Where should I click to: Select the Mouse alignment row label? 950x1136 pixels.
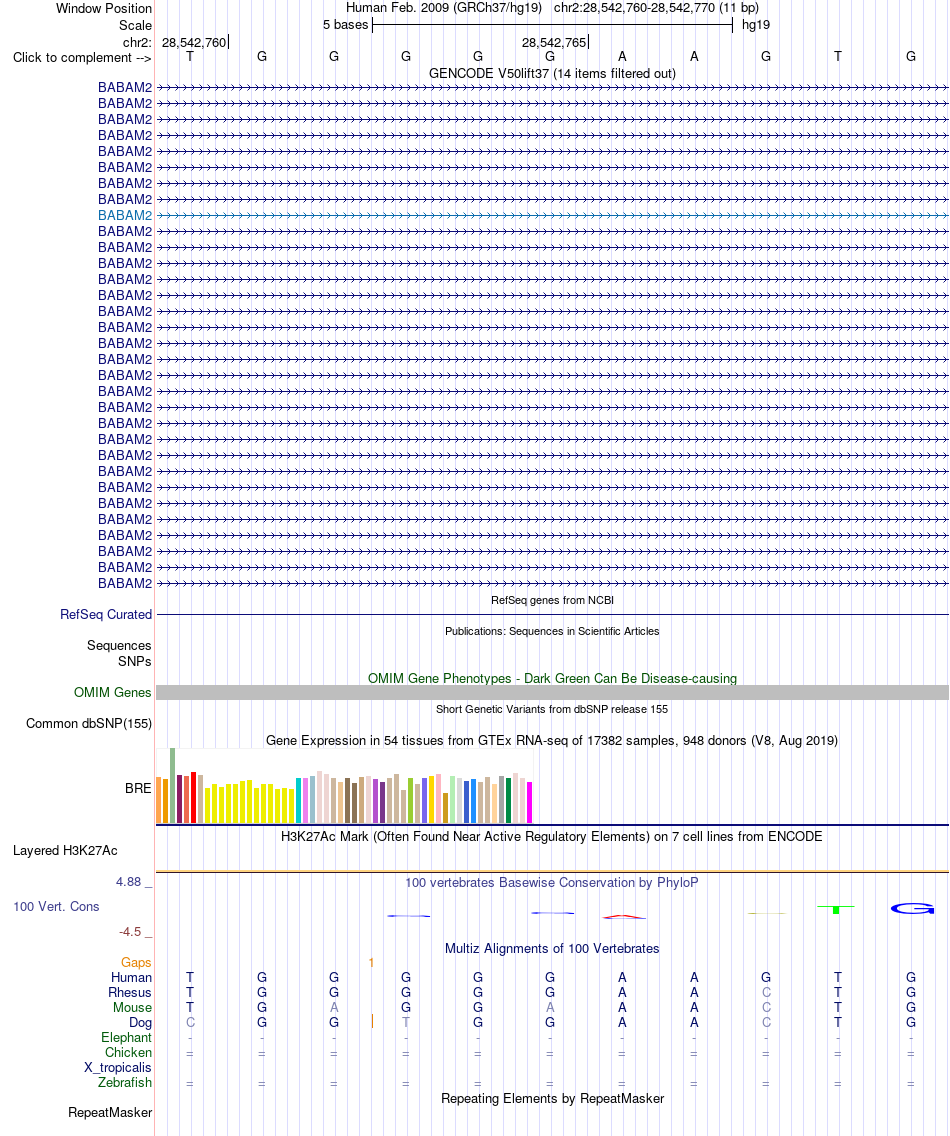click(x=132, y=1008)
